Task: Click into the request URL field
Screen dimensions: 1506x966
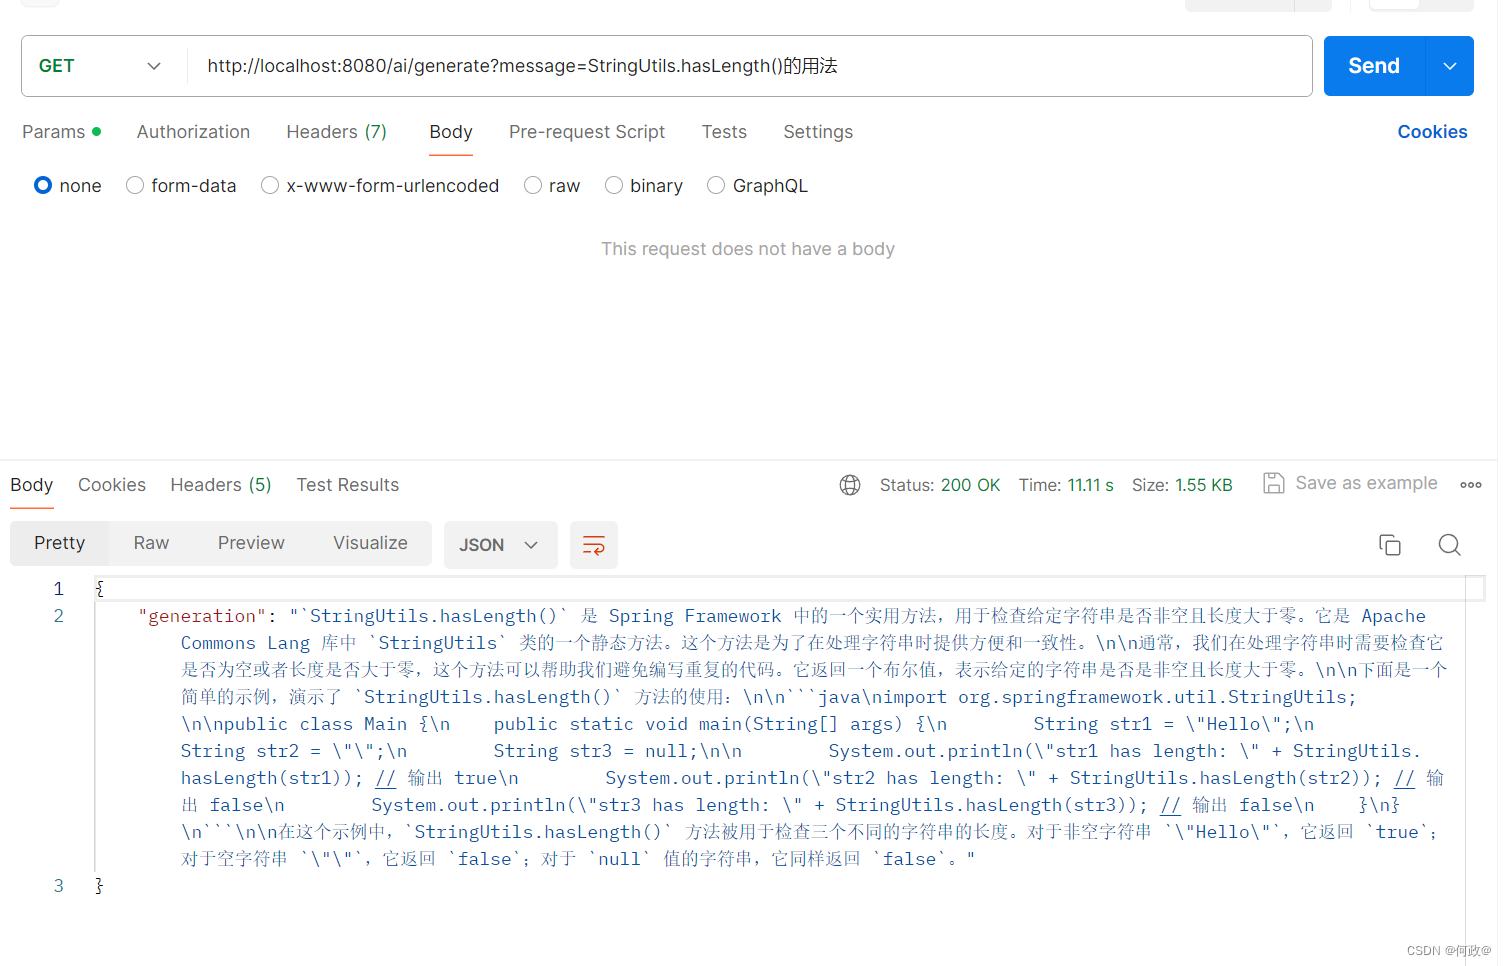Action: (x=750, y=66)
